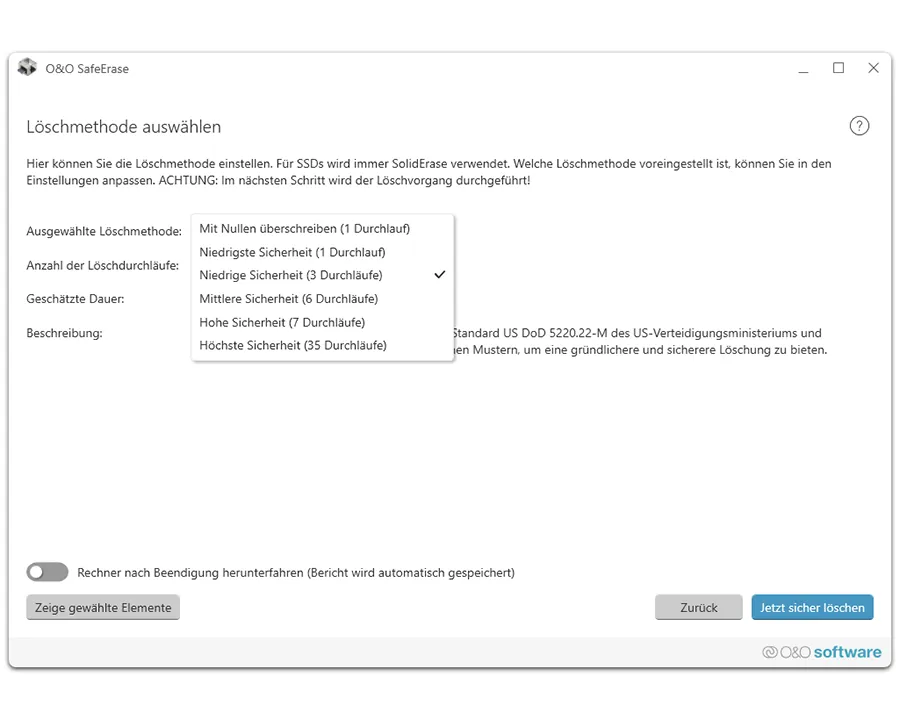Close the O&O SafeErase window
900x720 pixels.
[874, 68]
